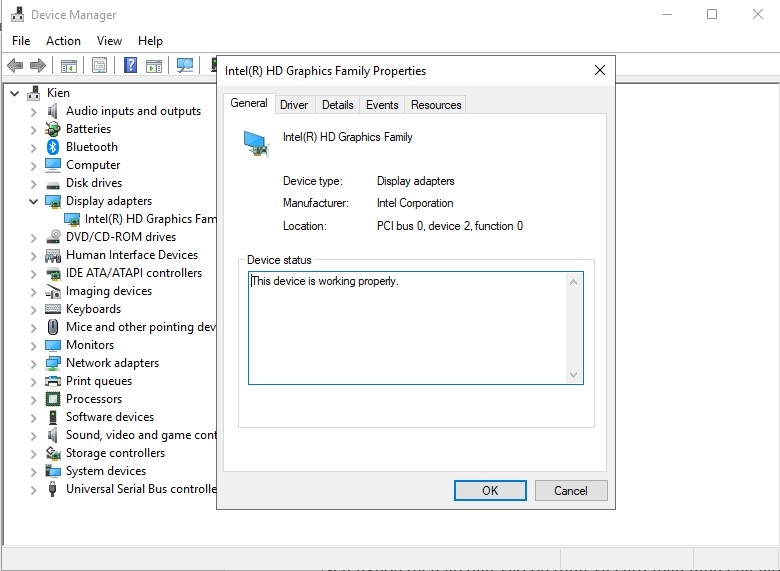Select the Monitors tree label
780x571 pixels.
tap(90, 345)
